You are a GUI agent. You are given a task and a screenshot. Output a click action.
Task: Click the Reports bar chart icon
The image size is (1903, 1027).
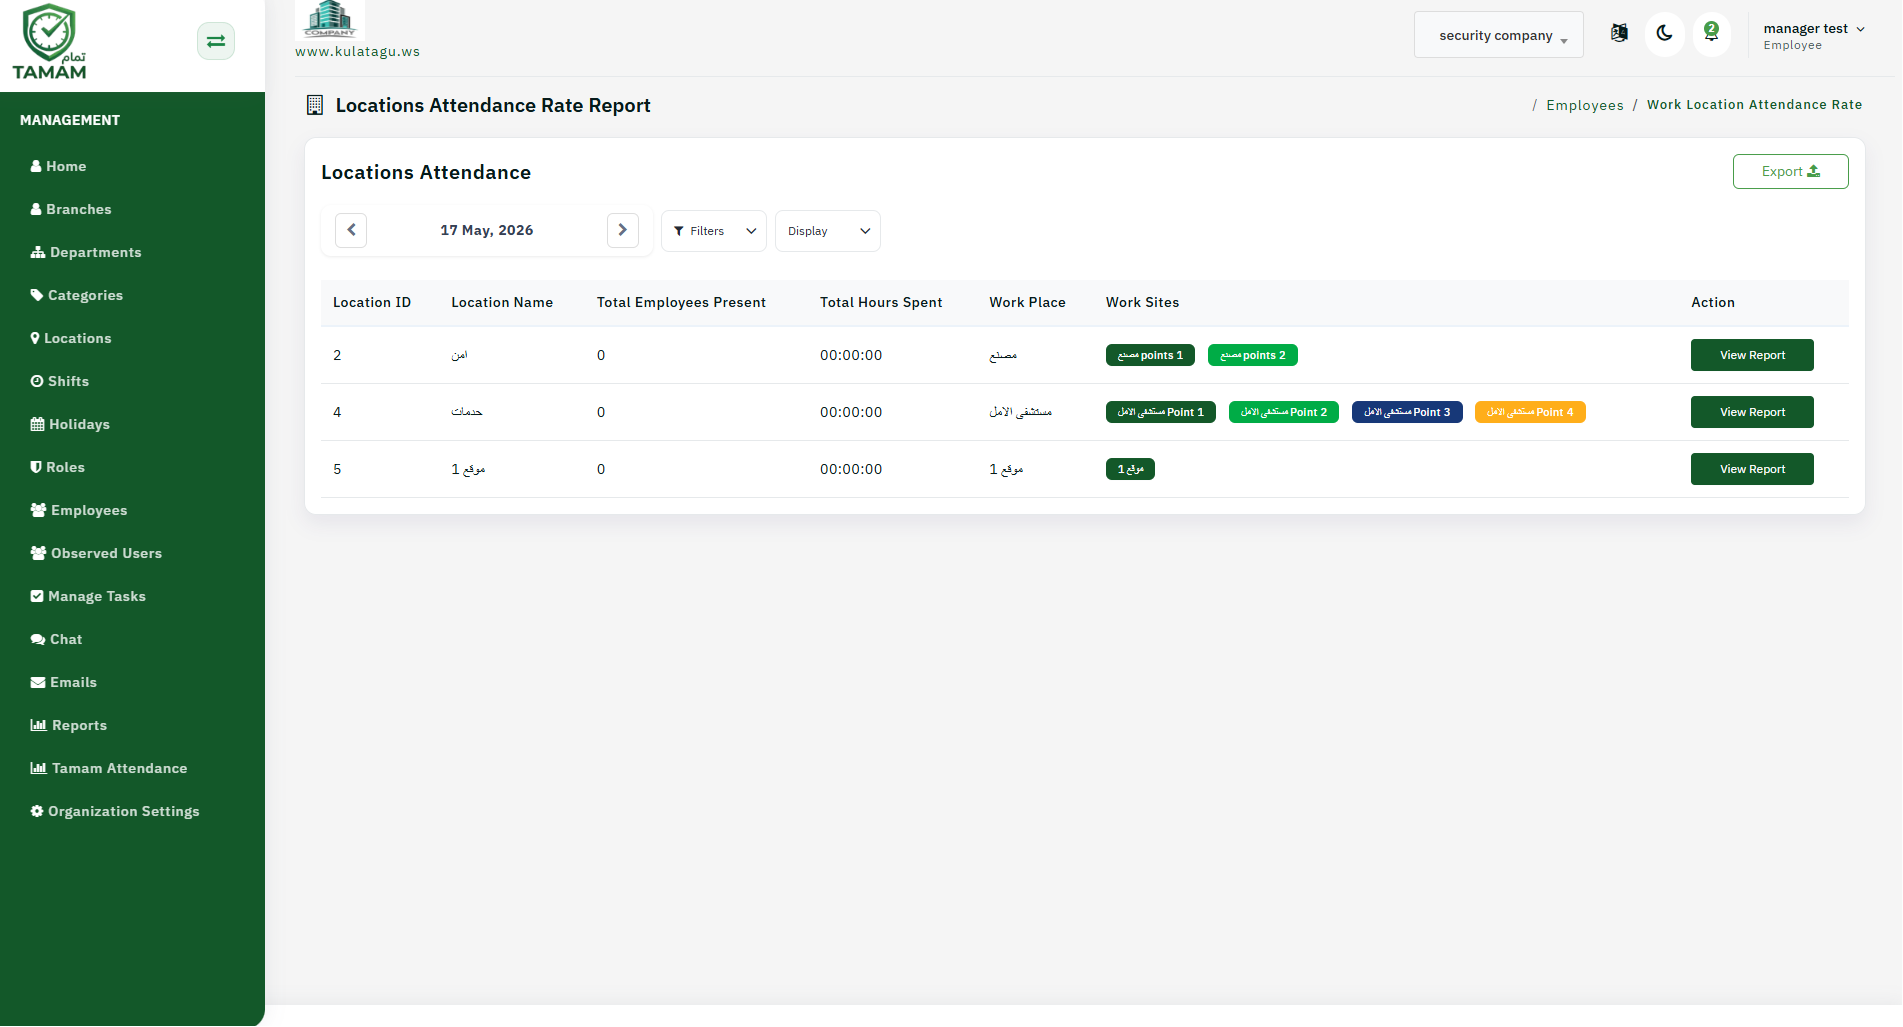point(39,725)
